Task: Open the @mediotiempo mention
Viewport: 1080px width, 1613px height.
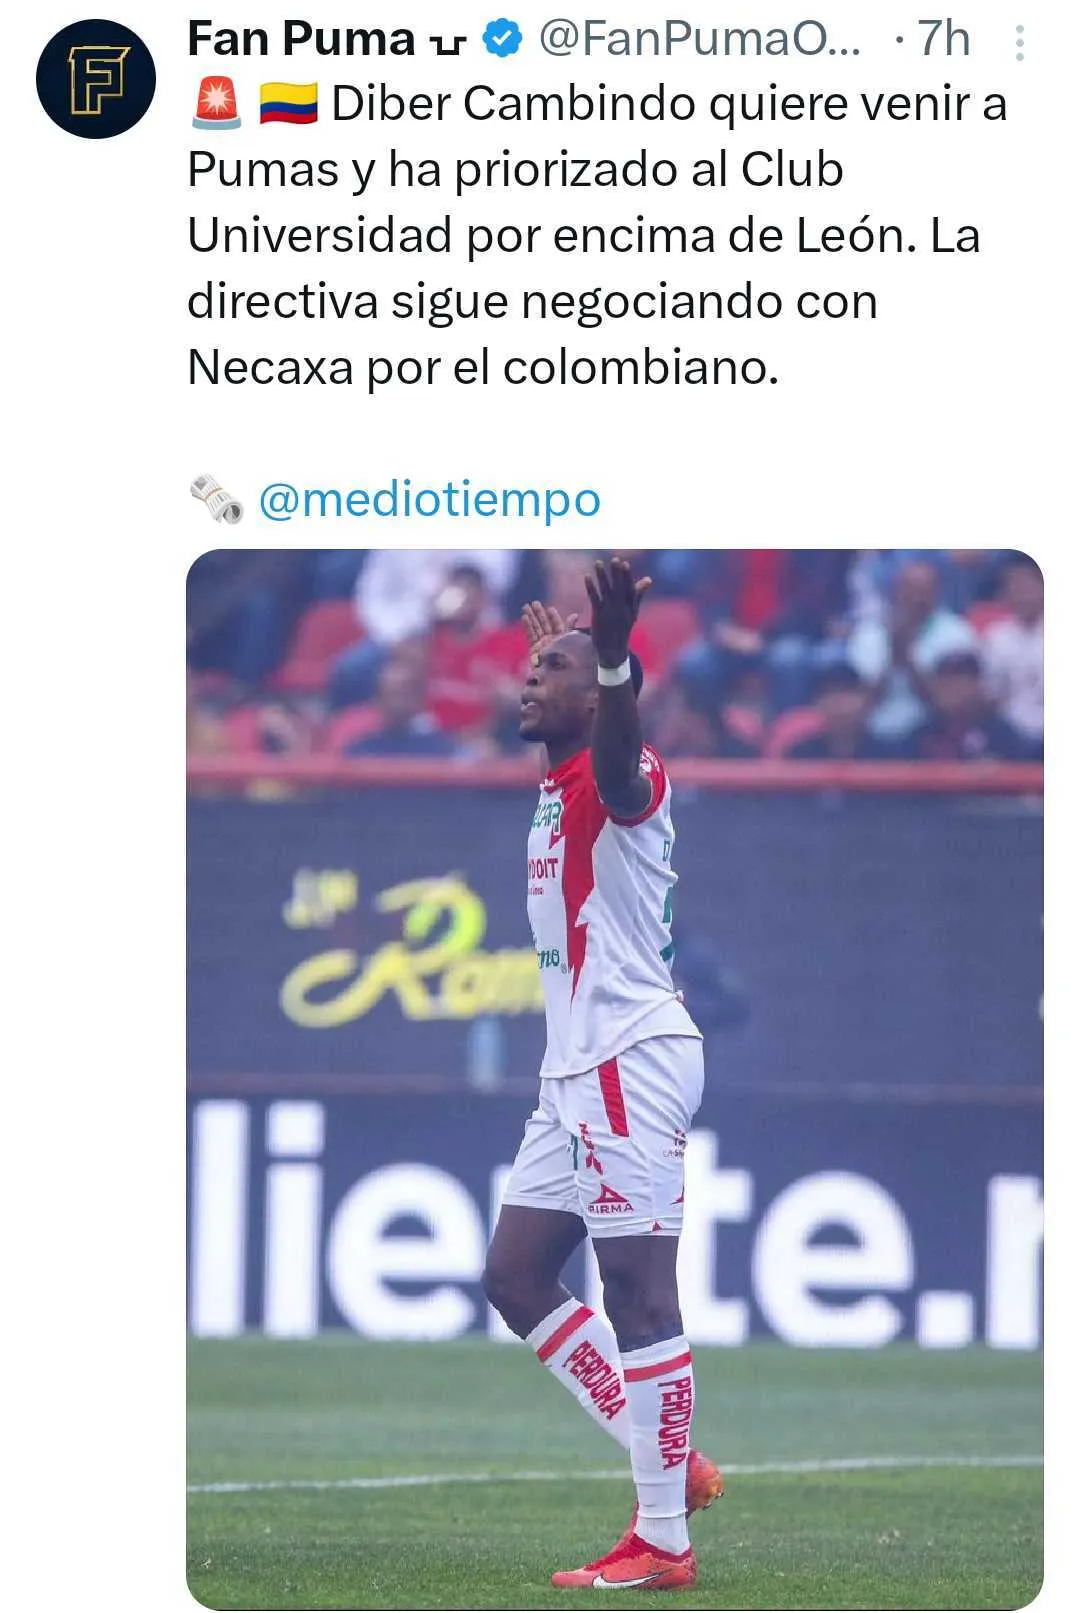Action: (430, 499)
